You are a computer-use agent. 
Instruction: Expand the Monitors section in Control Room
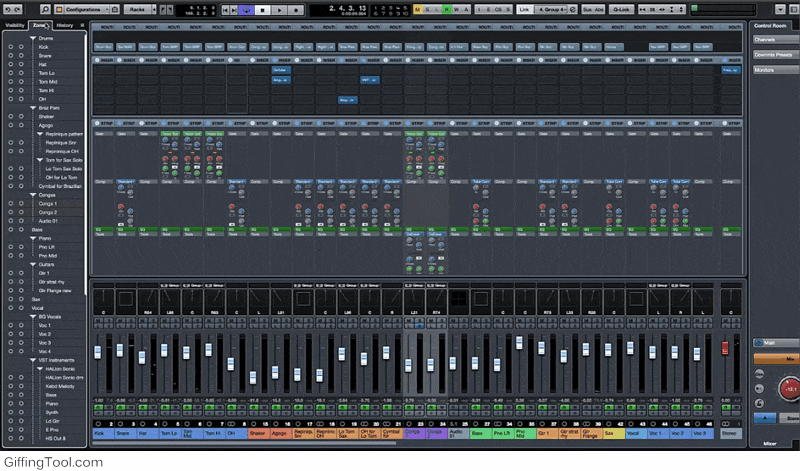[776, 70]
